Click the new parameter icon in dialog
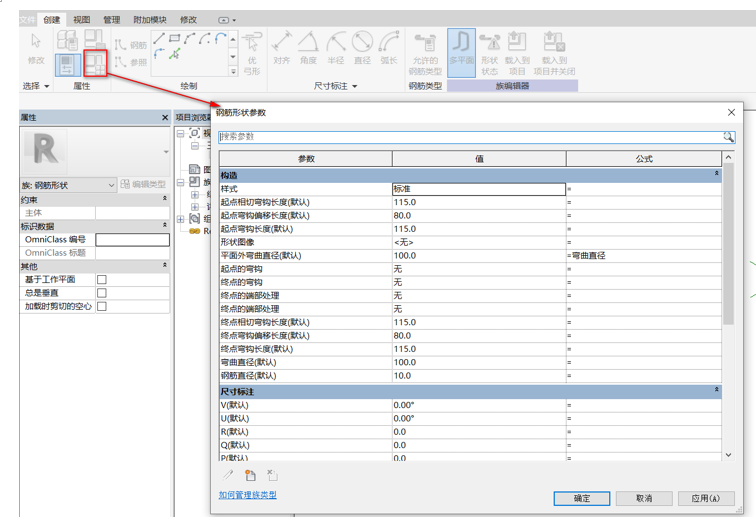Screen dimensions: 756x531 click(x=250, y=475)
